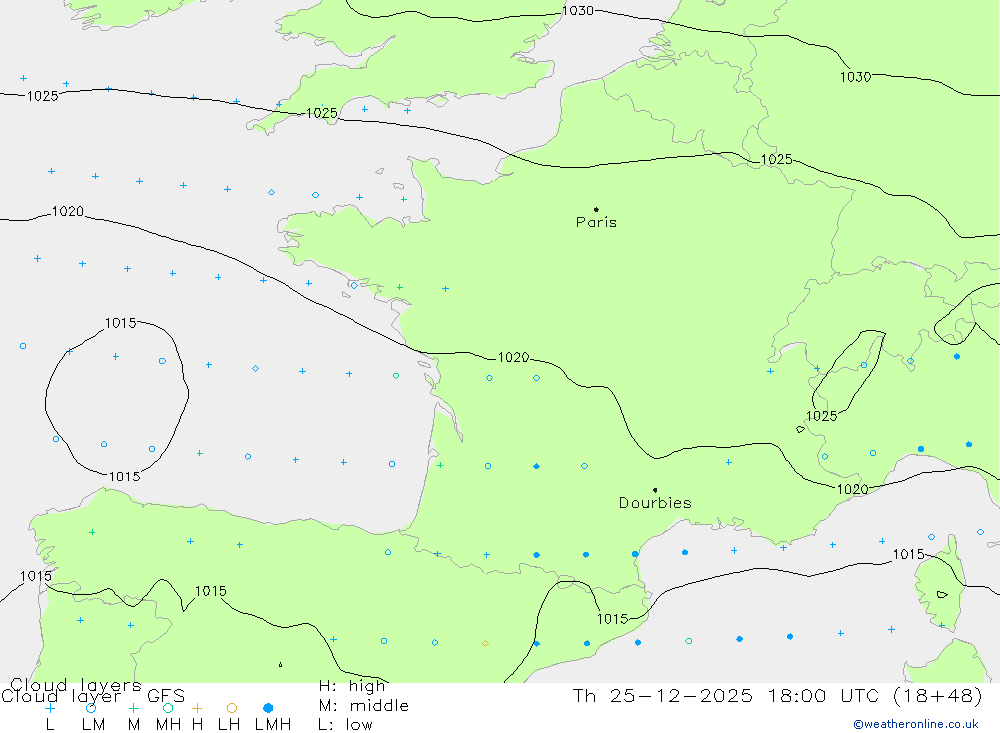Click the 'MH' legend label

pyautogui.click(x=168, y=725)
